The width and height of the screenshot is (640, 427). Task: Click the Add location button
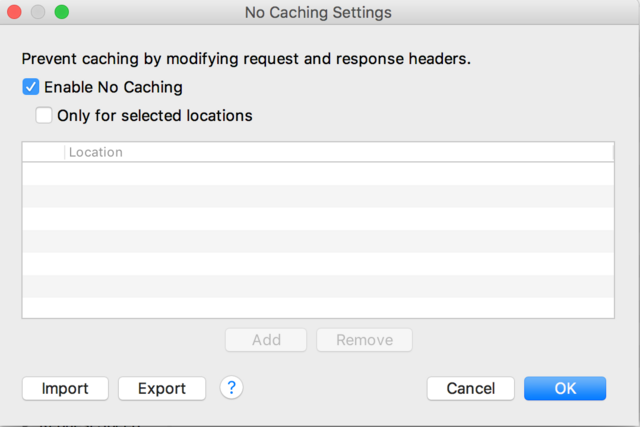coord(266,340)
